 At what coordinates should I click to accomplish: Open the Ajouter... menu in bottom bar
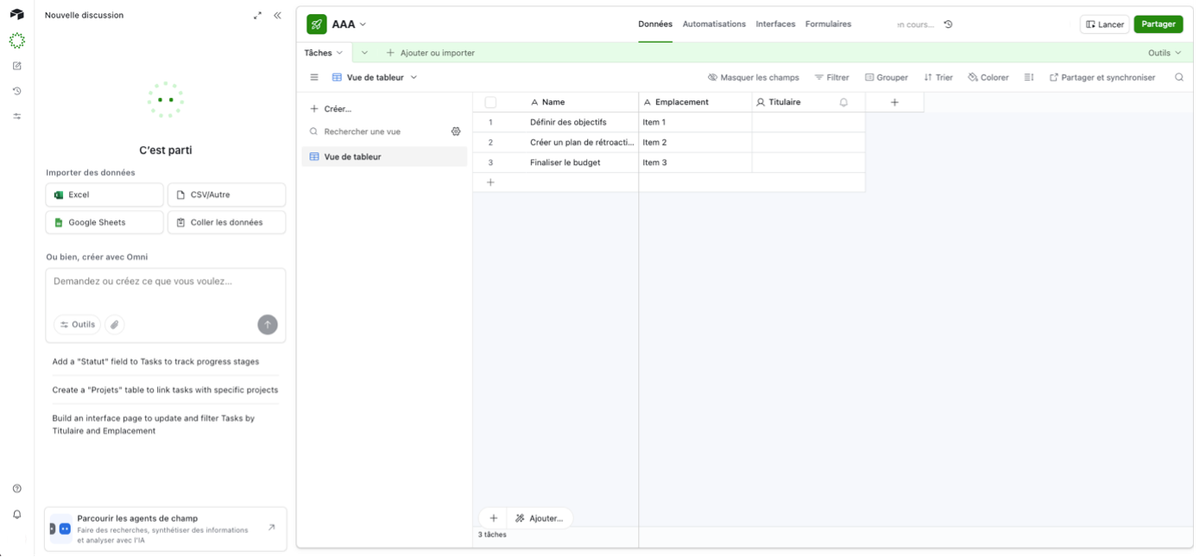(539, 518)
